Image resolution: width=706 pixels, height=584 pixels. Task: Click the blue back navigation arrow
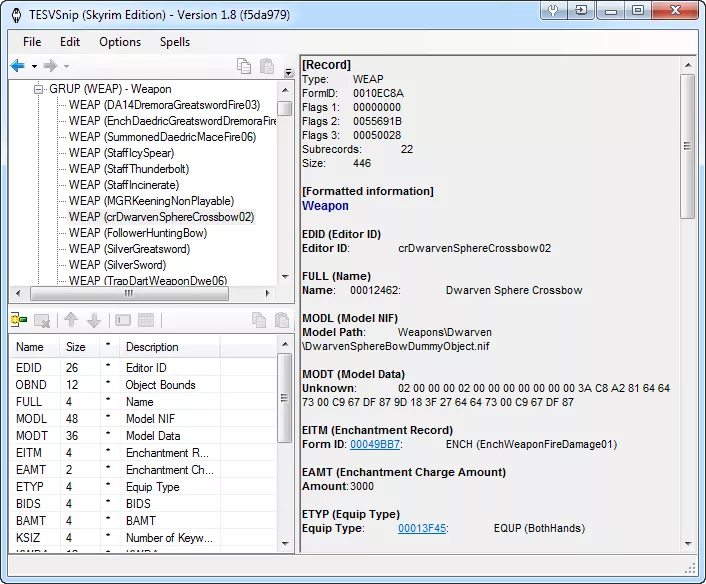click(x=18, y=66)
